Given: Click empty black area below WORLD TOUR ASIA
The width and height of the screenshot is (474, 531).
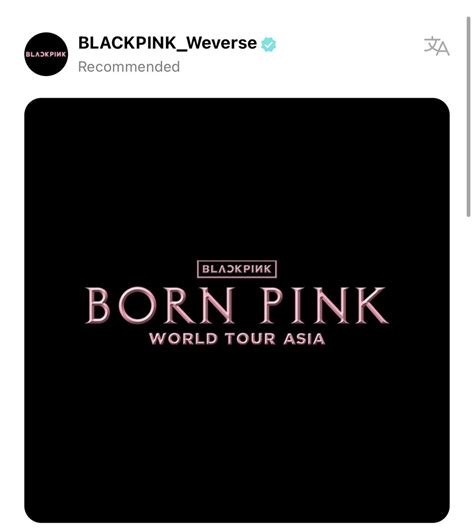Looking at the screenshot, I should tap(237, 433).
